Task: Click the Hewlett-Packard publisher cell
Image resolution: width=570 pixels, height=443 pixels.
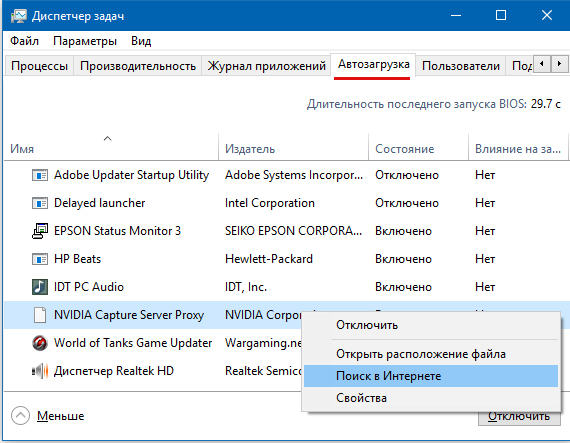Action: [x=269, y=259]
